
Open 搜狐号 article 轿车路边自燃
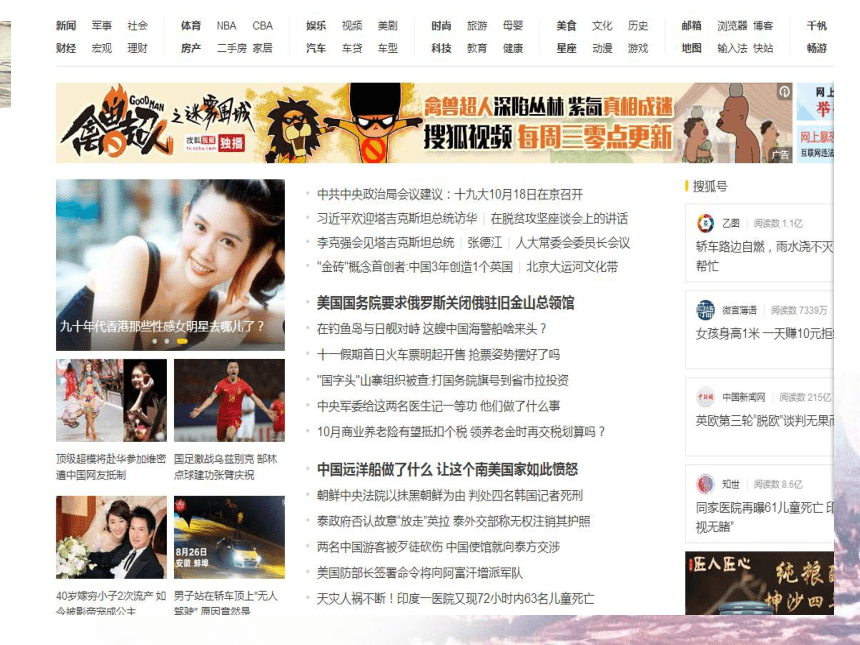point(765,256)
